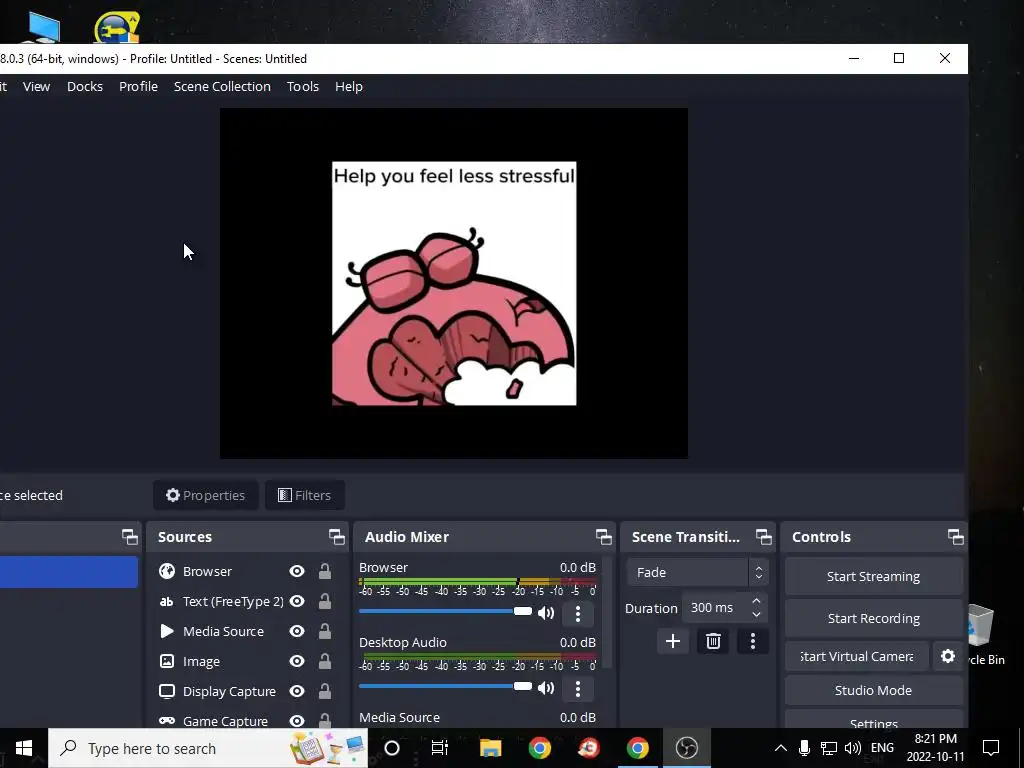Select the Browser source globe icon
Viewport: 1024px width, 768px height.
point(167,571)
